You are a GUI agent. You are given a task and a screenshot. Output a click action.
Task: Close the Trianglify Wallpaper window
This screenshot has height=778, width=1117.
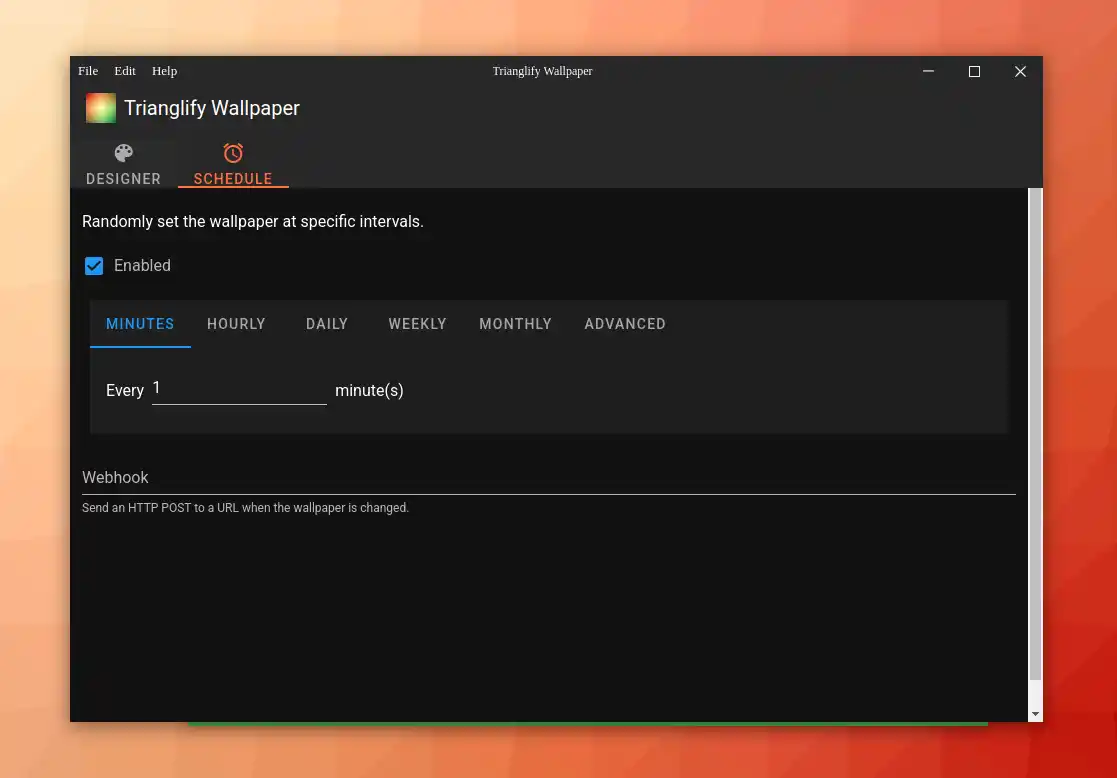tap(1020, 71)
